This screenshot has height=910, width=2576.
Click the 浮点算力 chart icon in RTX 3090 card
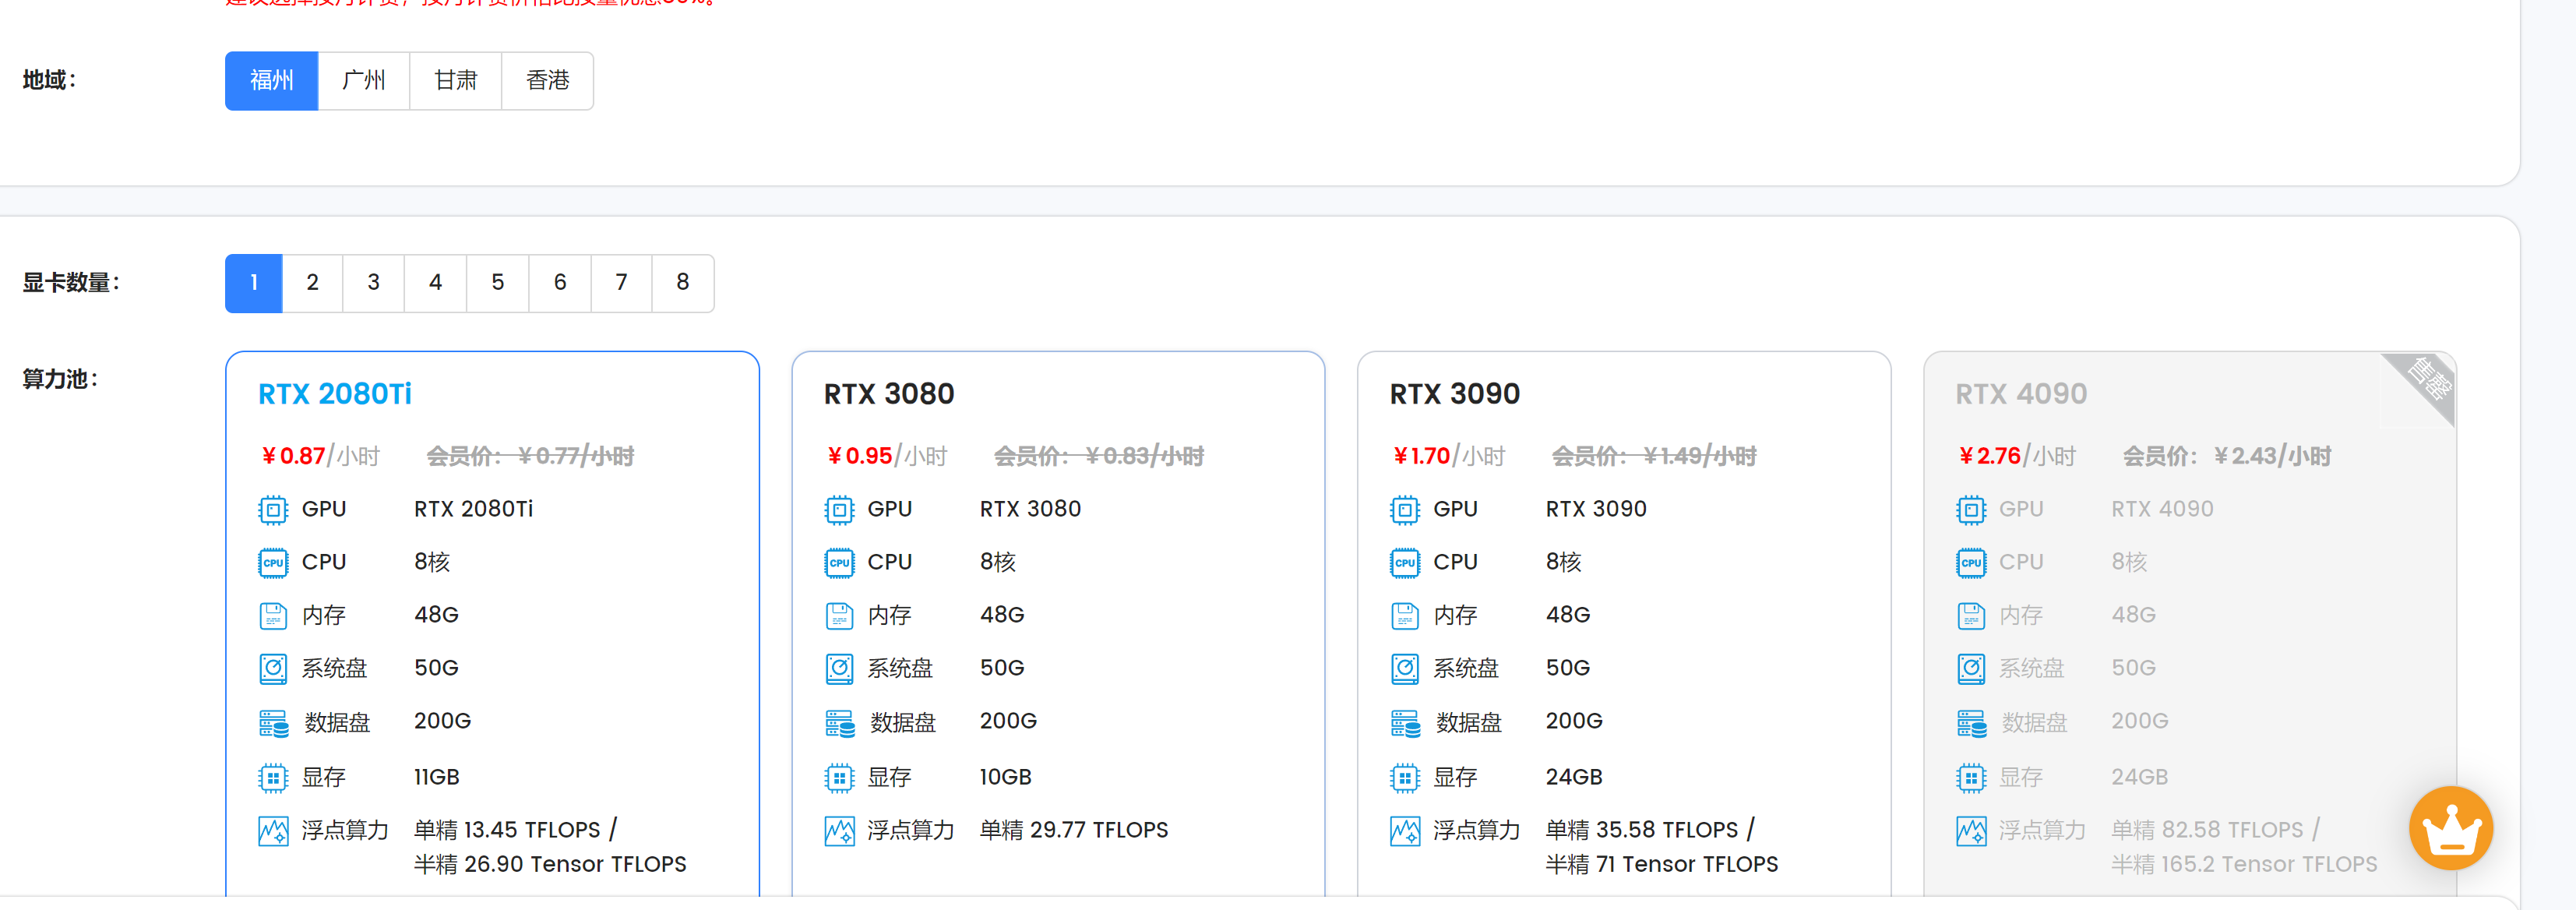pyautogui.click(x=1405, y=831)
